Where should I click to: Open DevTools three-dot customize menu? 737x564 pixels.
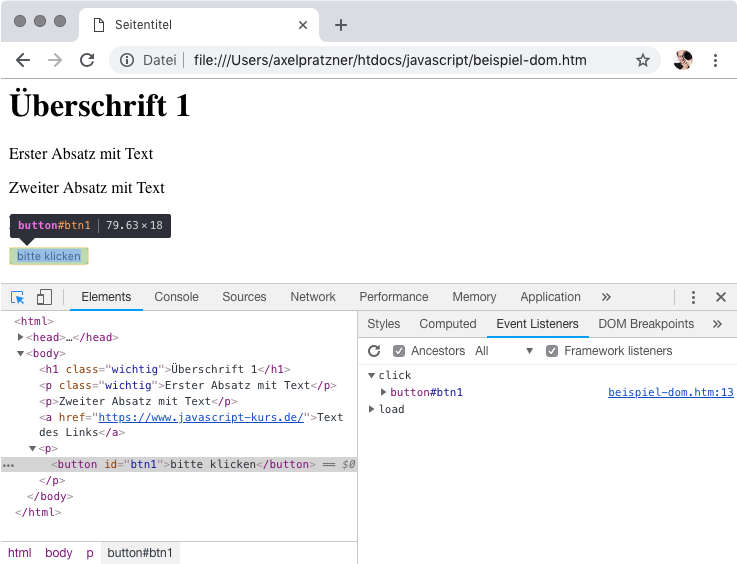click(693, 297)
